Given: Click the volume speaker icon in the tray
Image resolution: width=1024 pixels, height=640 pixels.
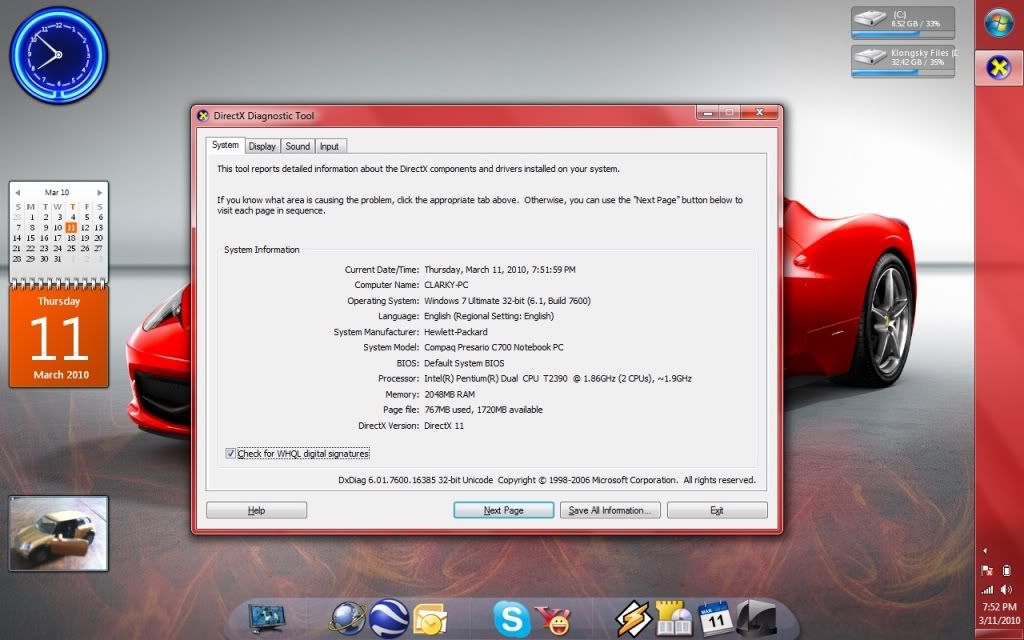Looking at the screenshot, I should (1006, 590).
